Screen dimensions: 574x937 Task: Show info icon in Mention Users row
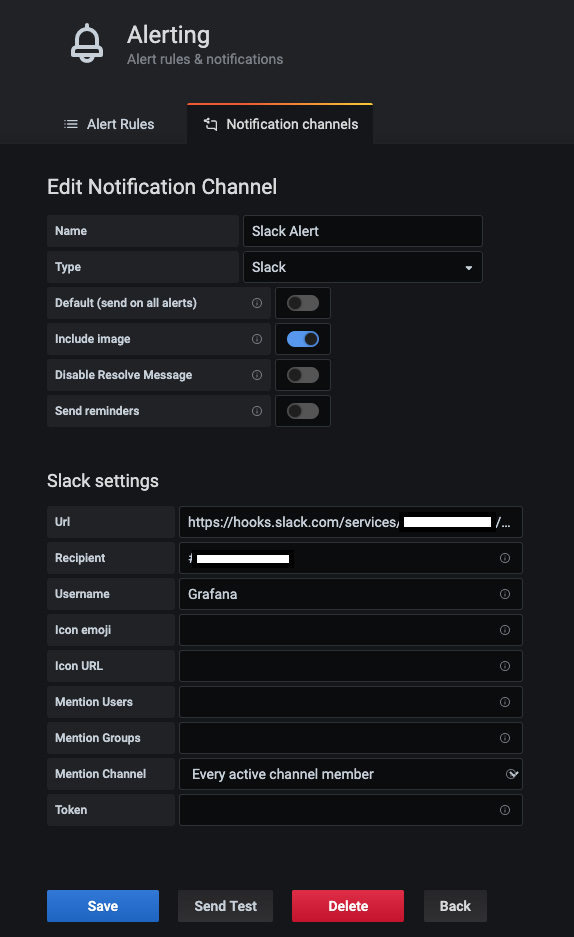pyautogui.click(x=505, y=702)
